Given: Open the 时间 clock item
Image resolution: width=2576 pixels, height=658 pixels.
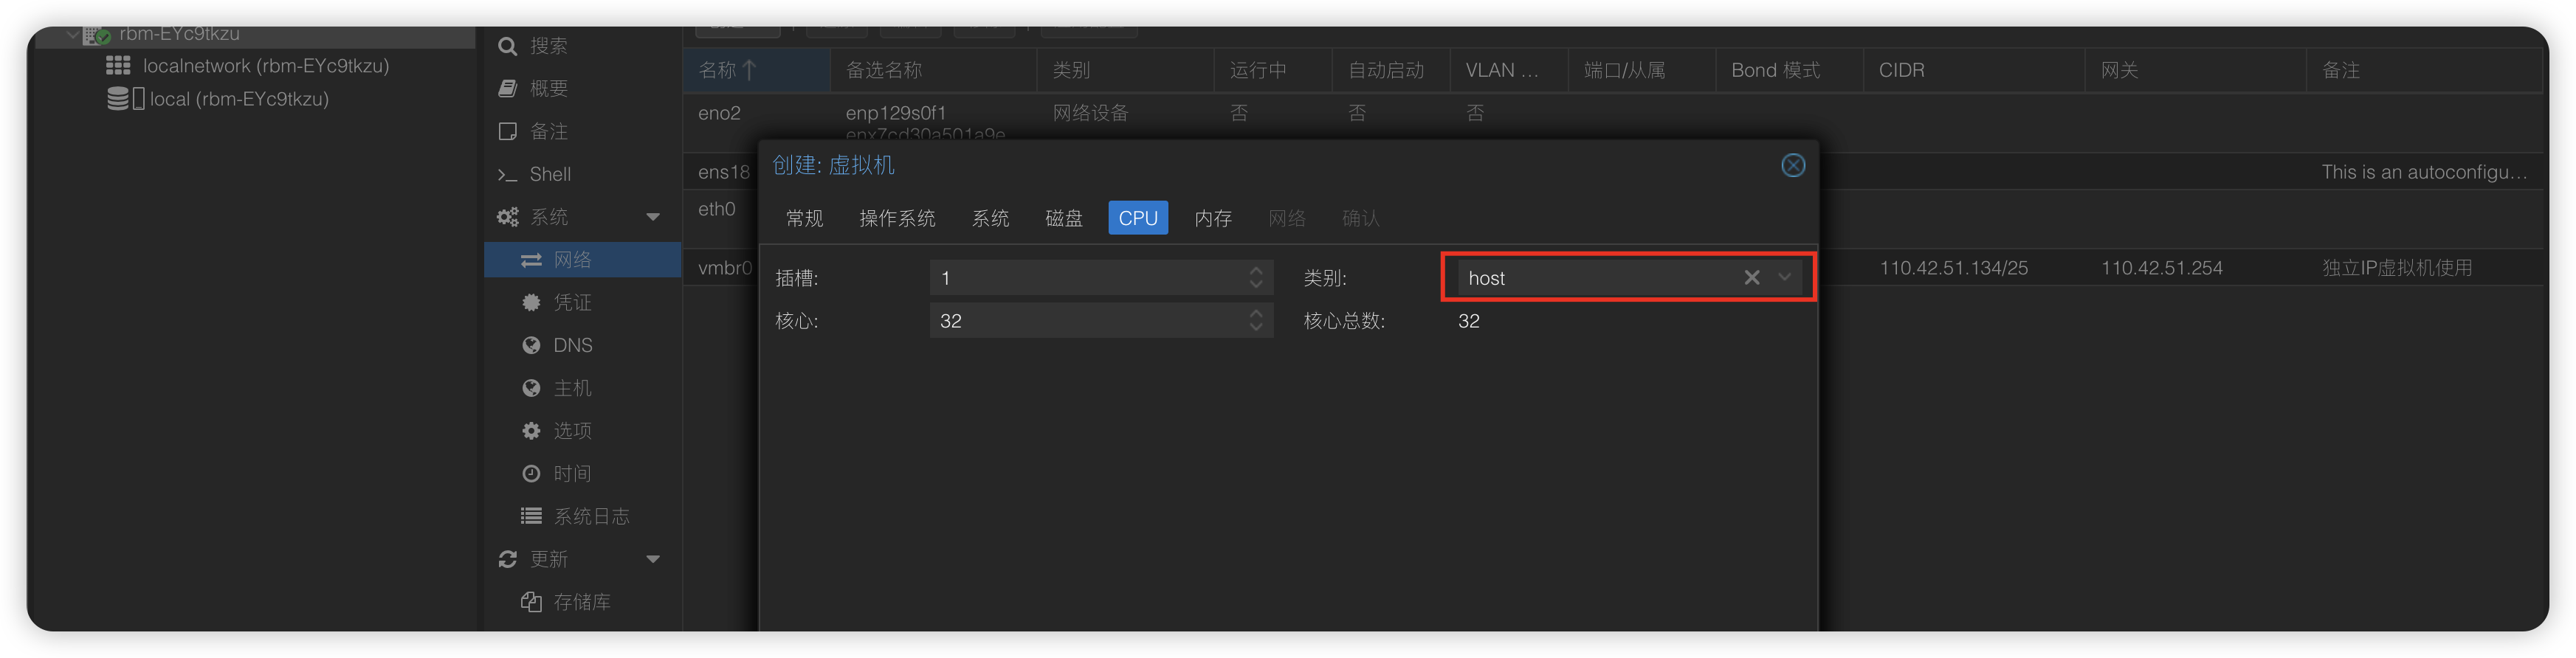Looking at the screenshot, I should [x=572, y=474].
